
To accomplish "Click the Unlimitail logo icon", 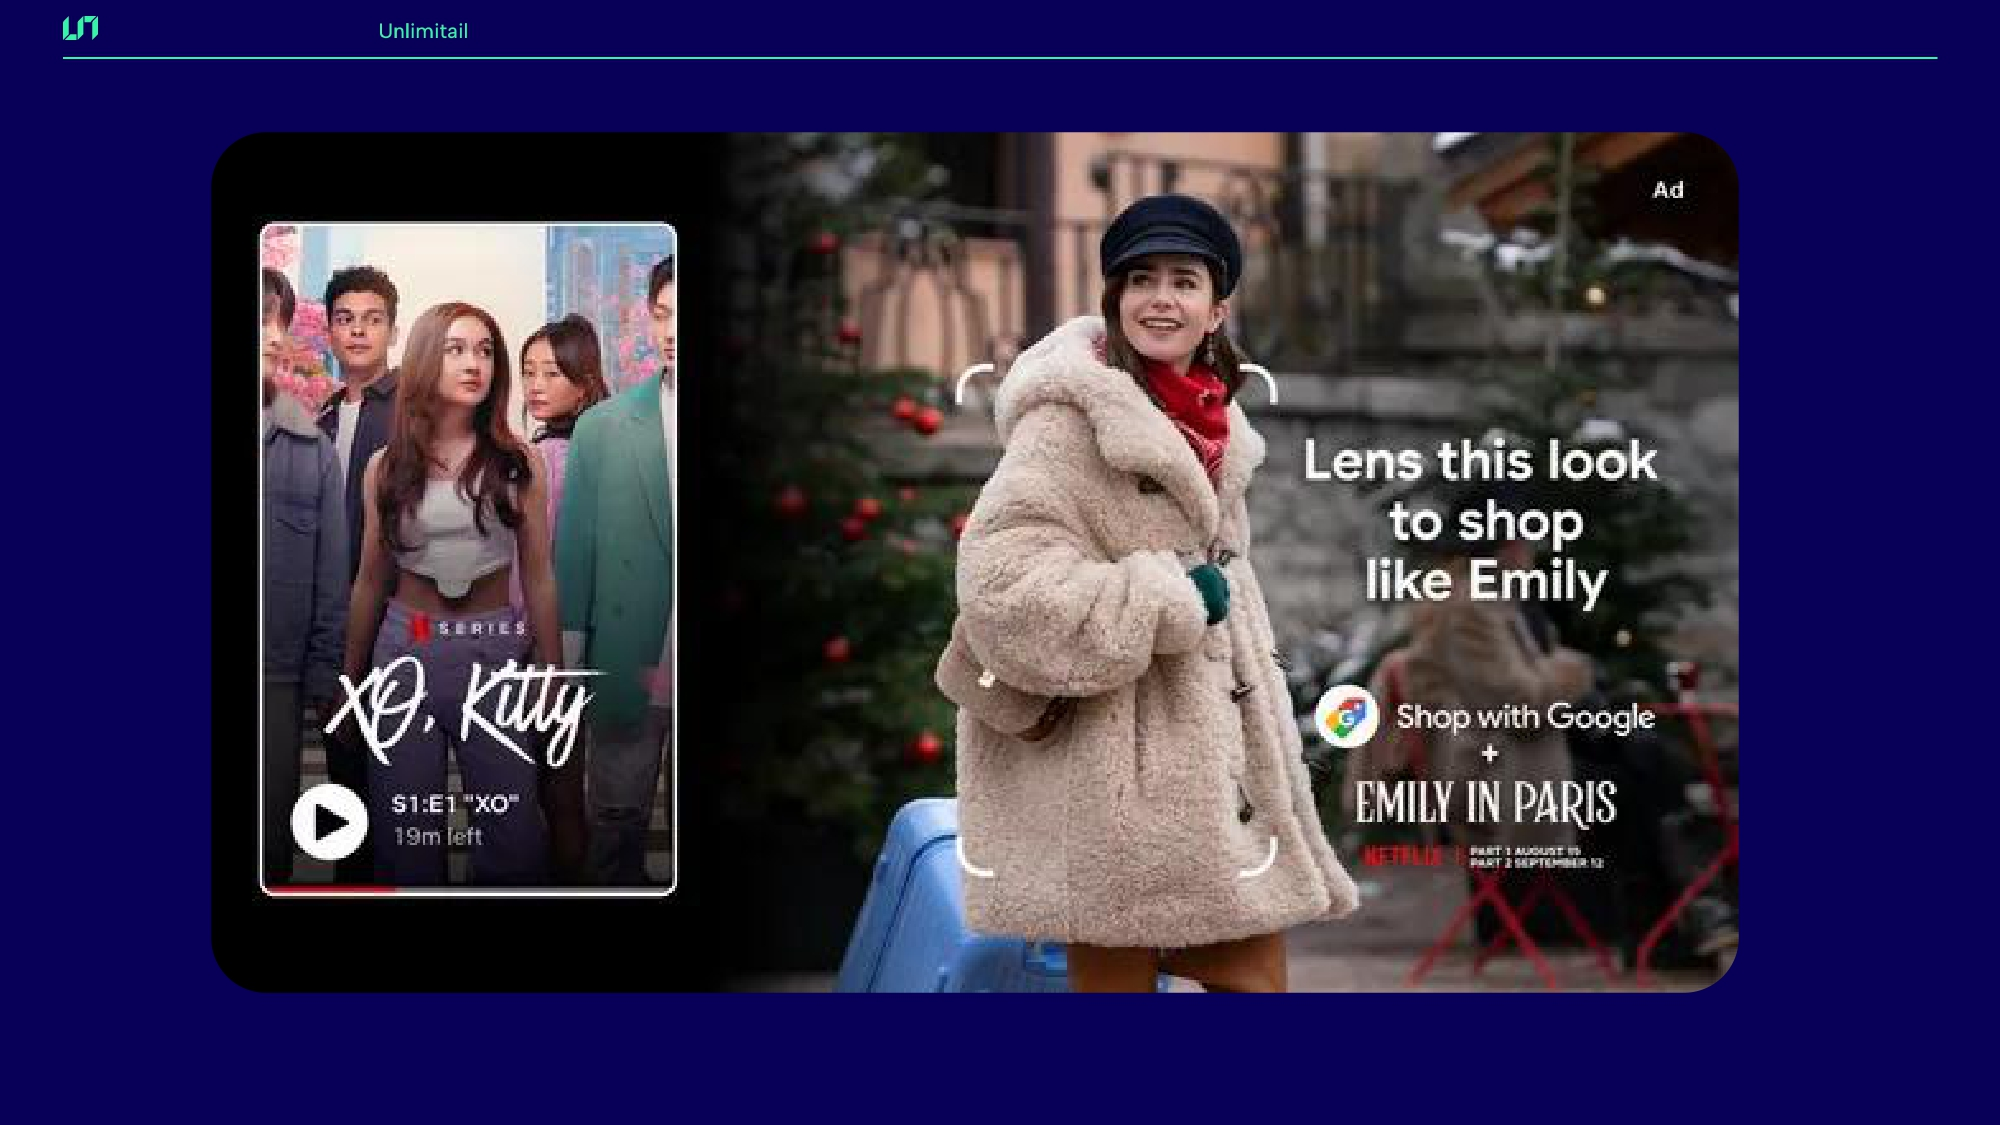I will (80, 28).
